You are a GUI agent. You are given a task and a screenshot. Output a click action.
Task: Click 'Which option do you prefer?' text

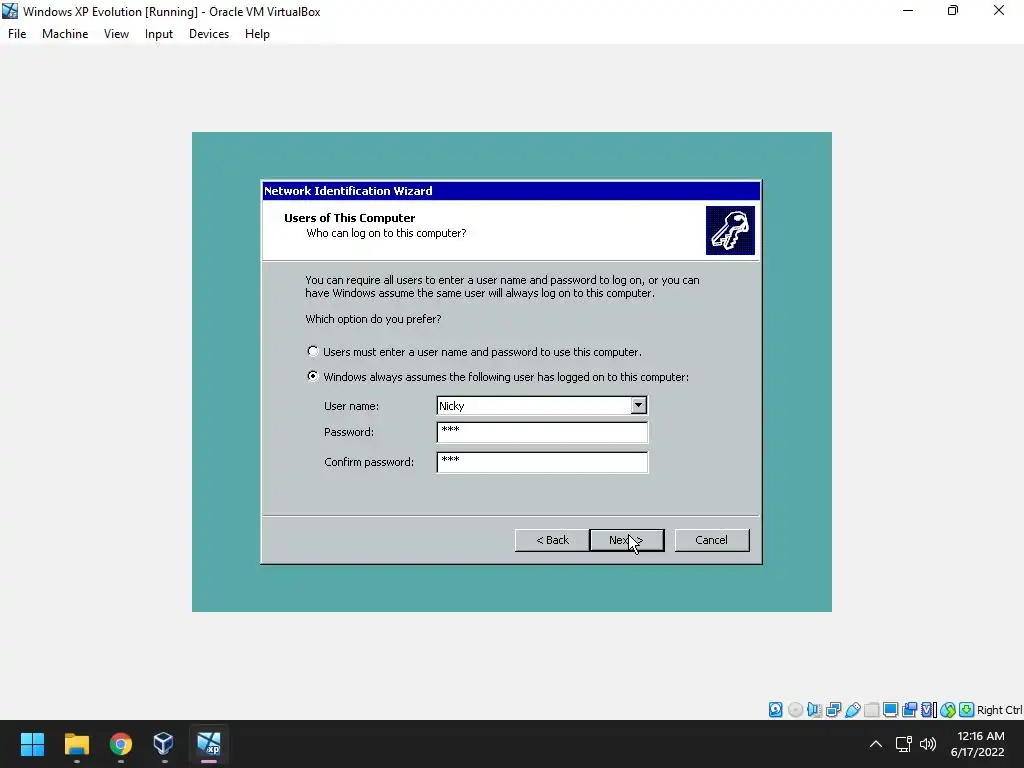pyautogui.click(x=373, y=319)
